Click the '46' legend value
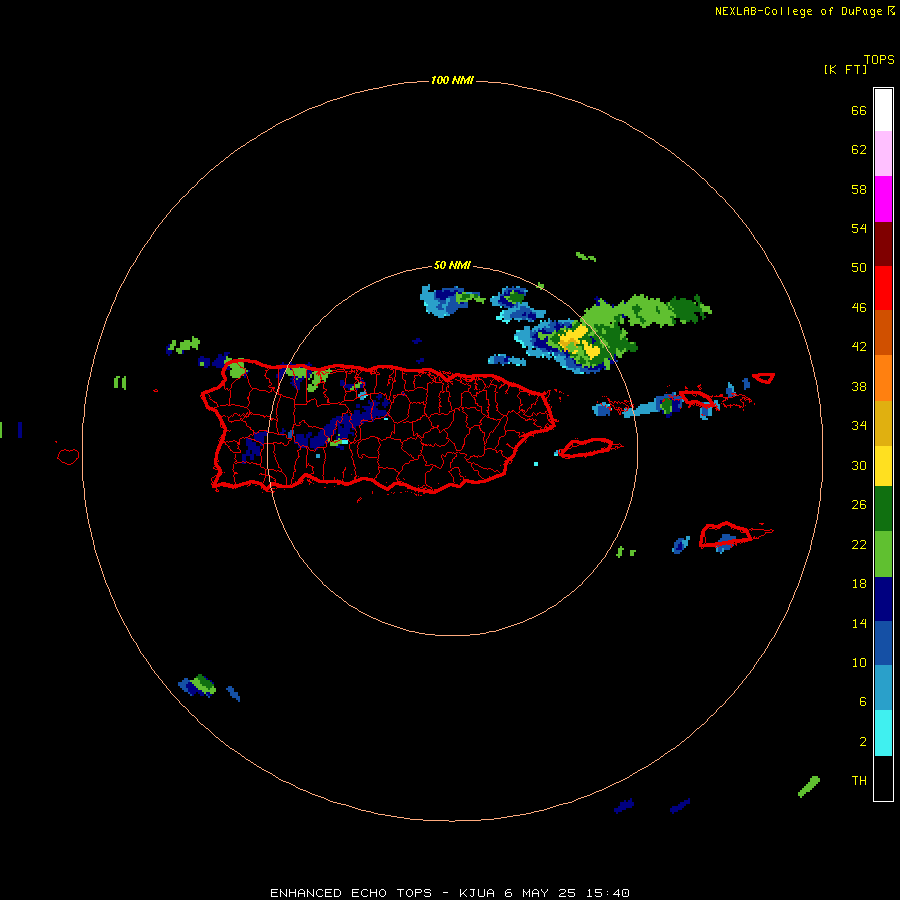 coord(859,307)
